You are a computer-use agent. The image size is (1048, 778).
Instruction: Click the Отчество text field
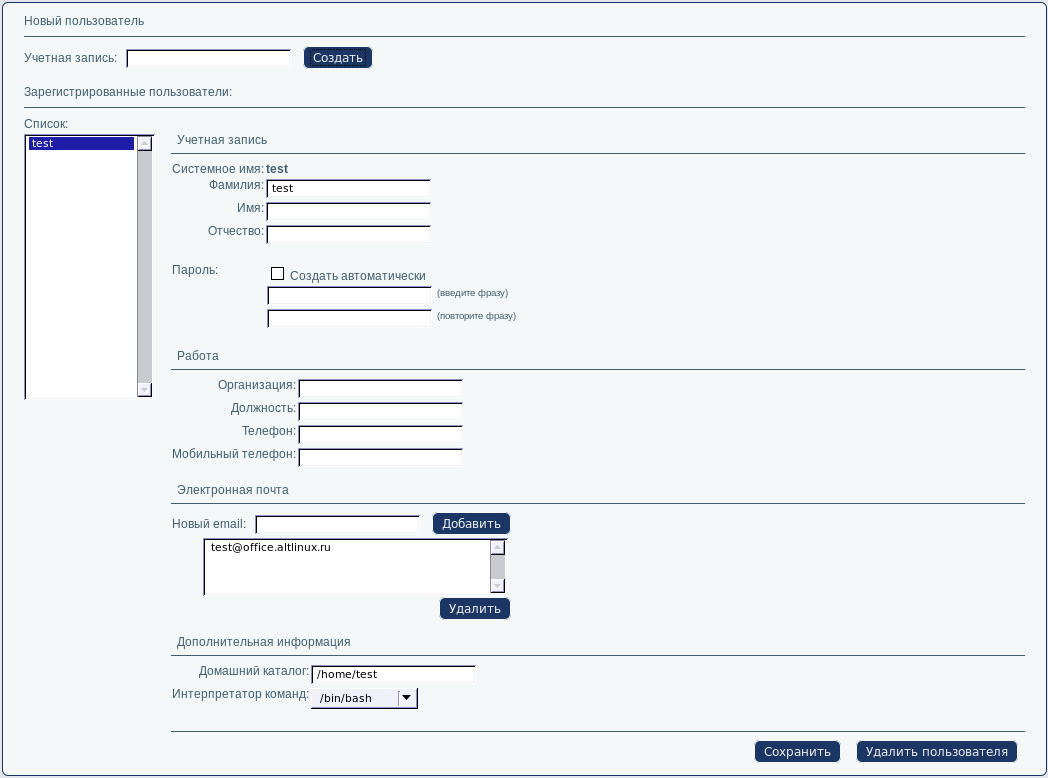click(x=348, y=234)
